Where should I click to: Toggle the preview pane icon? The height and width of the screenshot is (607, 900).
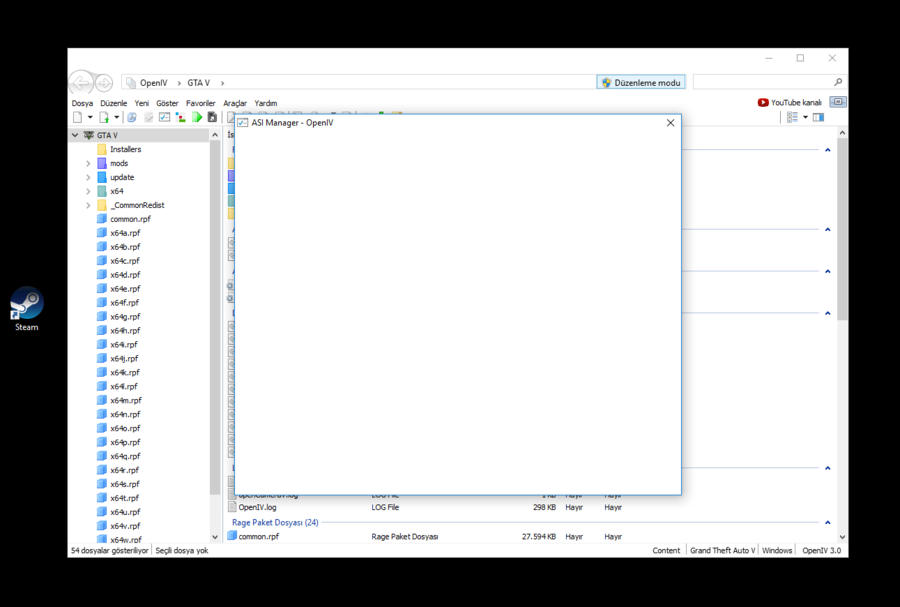click(818, 117)
